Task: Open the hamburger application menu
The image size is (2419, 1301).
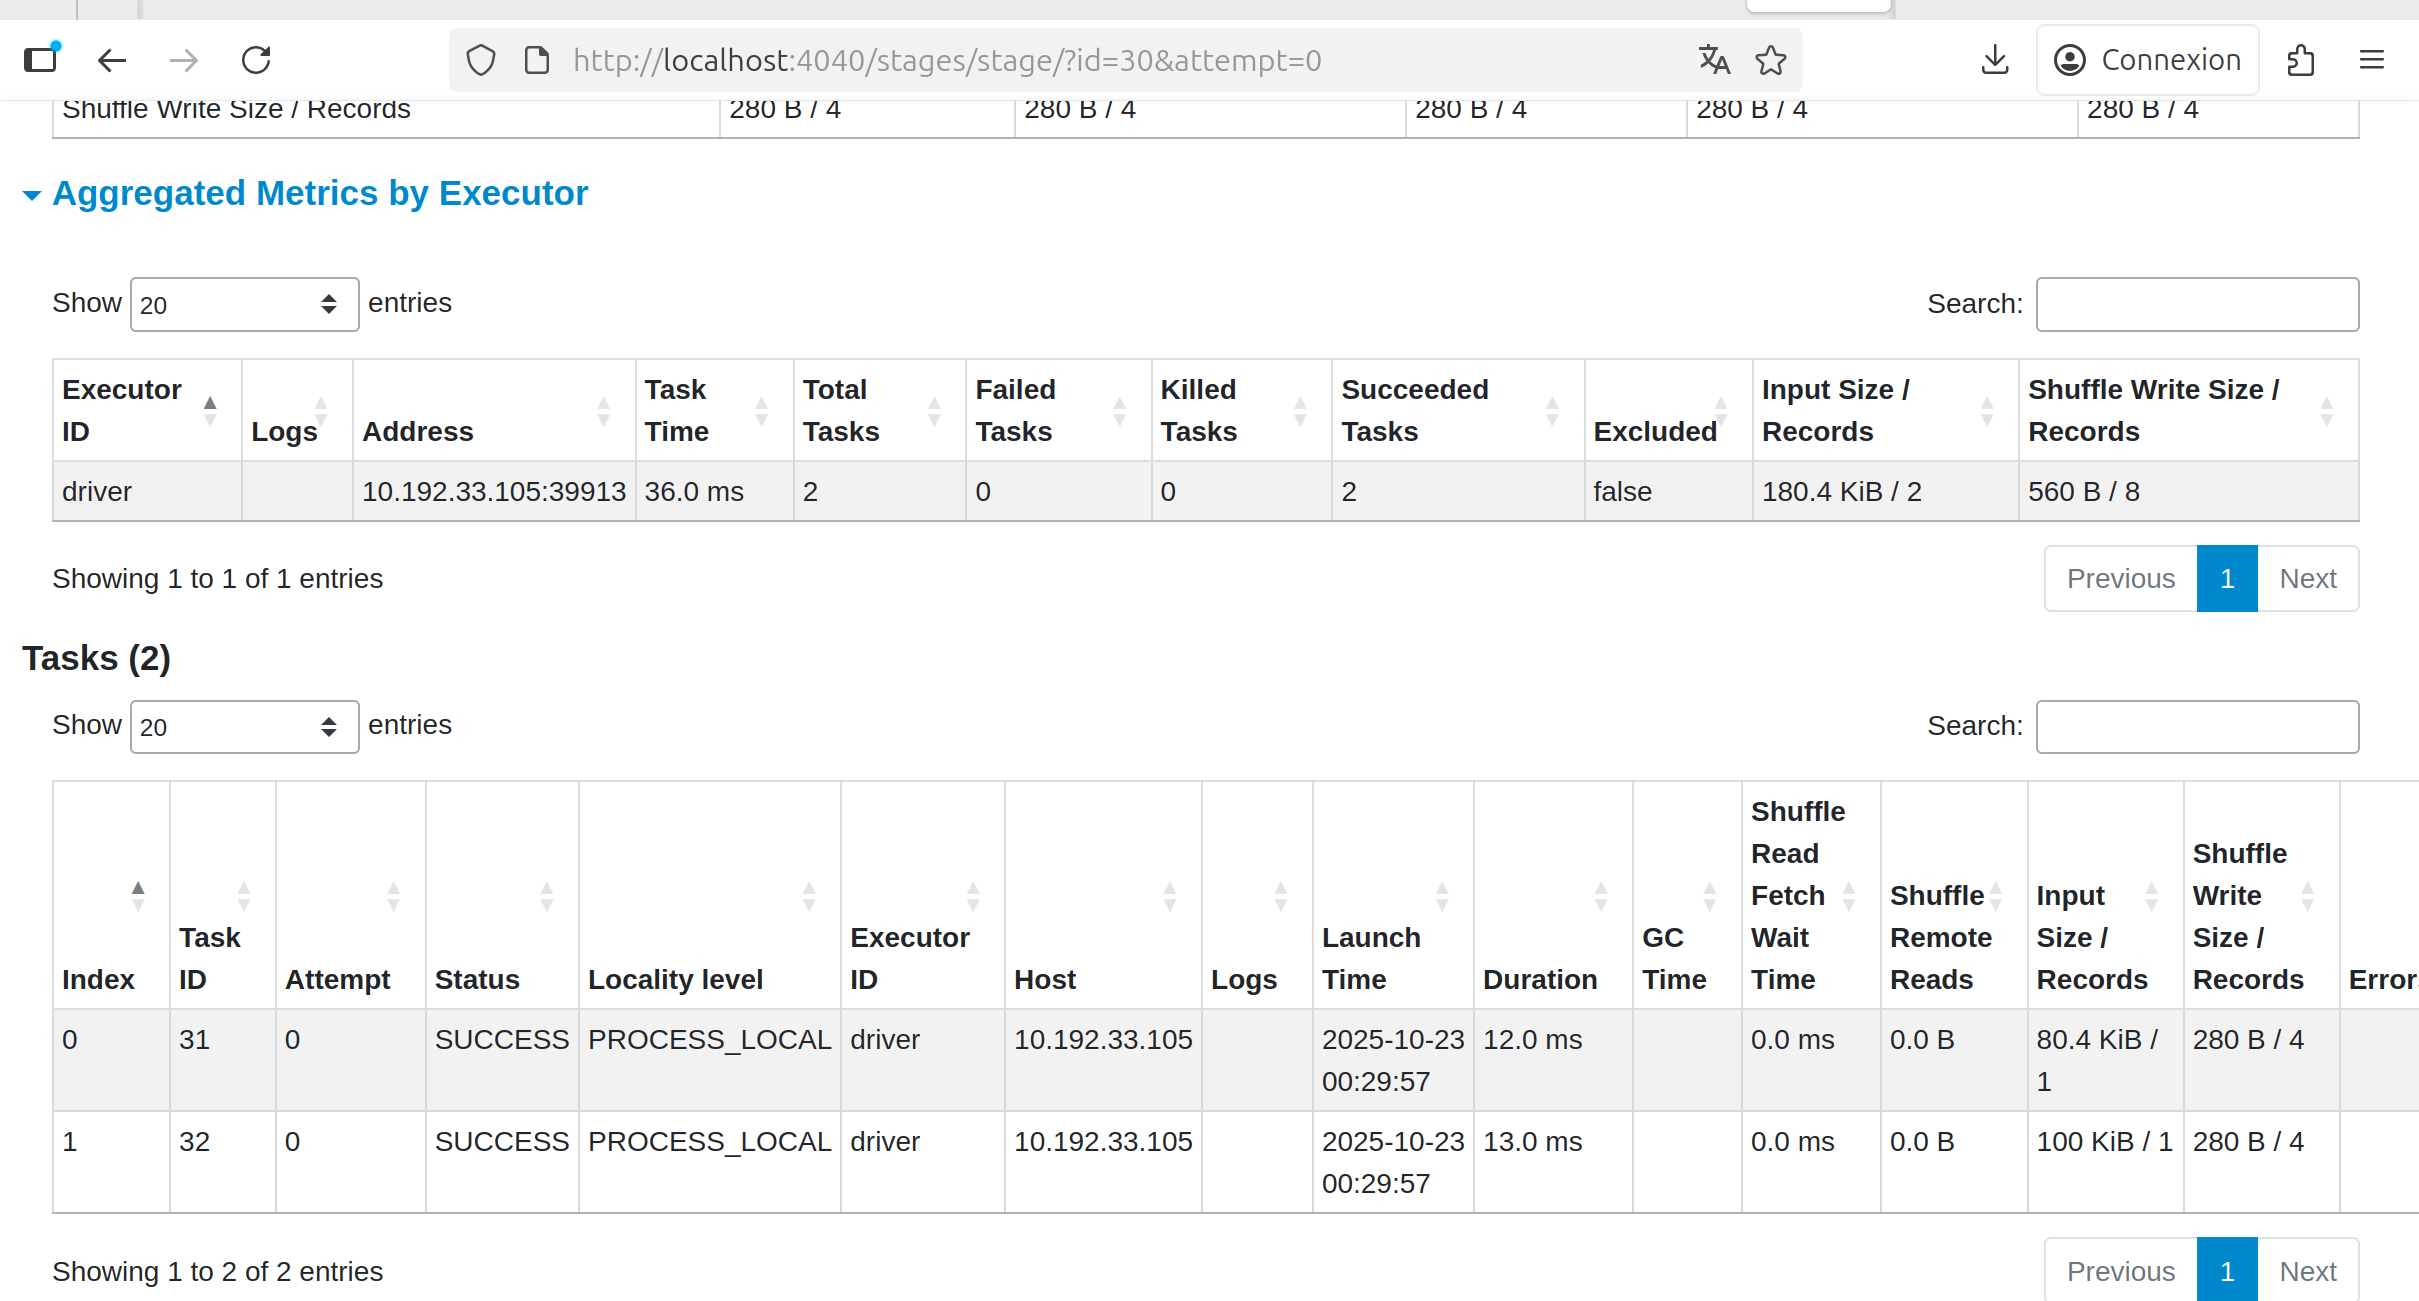Action: point(2372,60)
